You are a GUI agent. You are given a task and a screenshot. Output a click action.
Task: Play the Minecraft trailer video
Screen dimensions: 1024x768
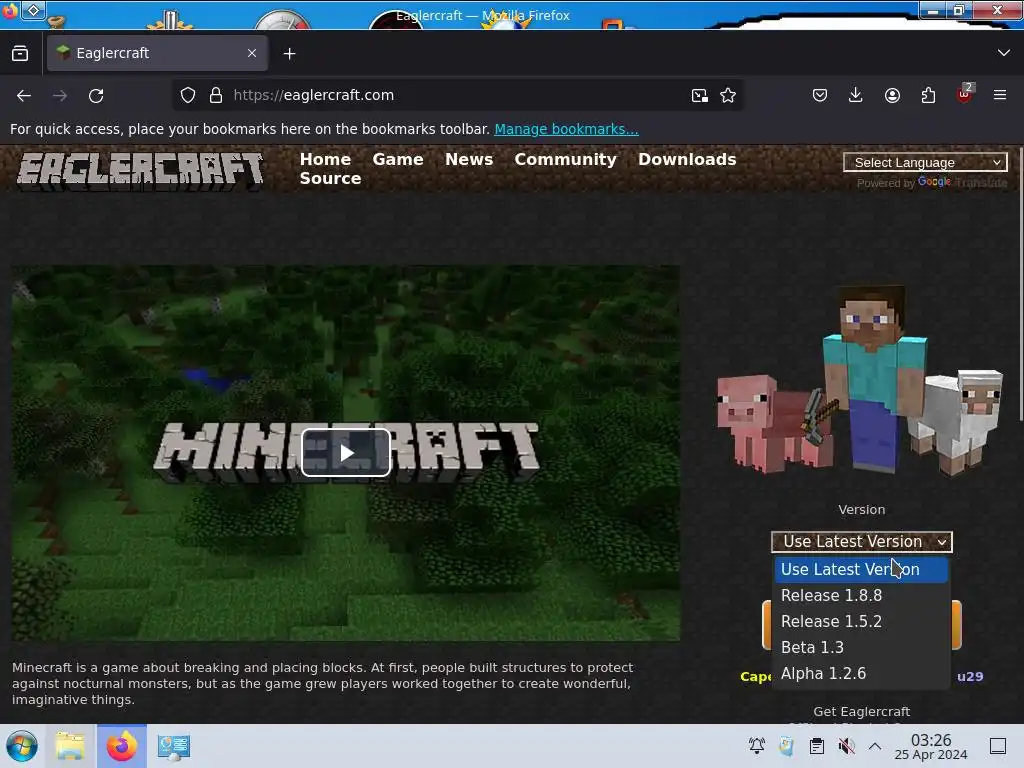click(x=346, y=453)
